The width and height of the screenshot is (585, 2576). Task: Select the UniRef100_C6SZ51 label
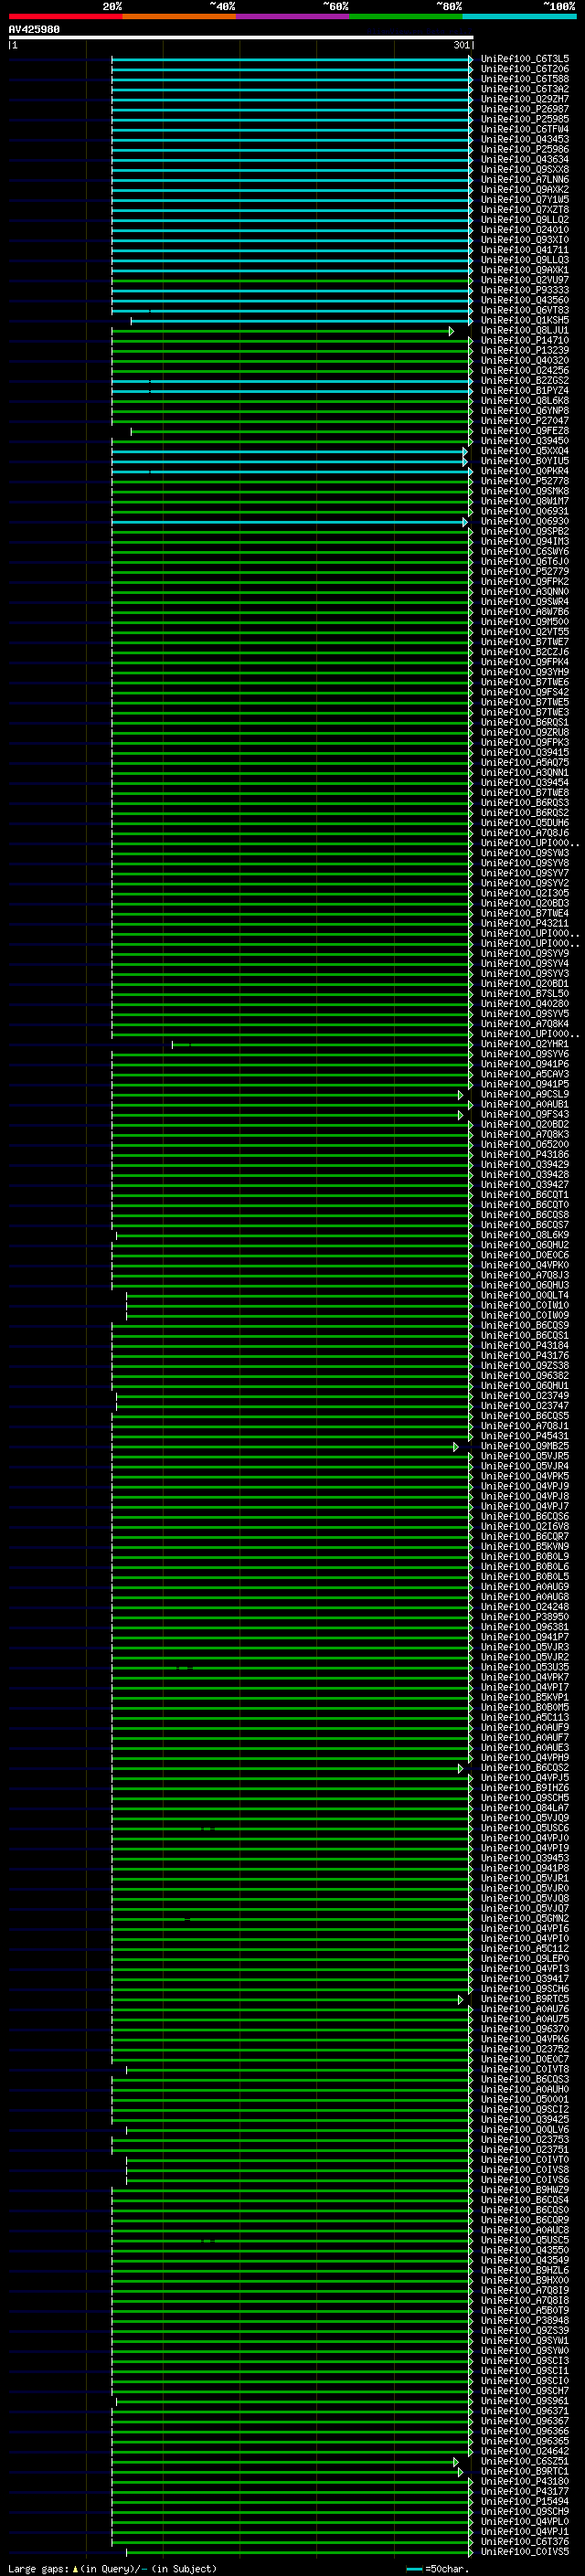point(525,2461)
